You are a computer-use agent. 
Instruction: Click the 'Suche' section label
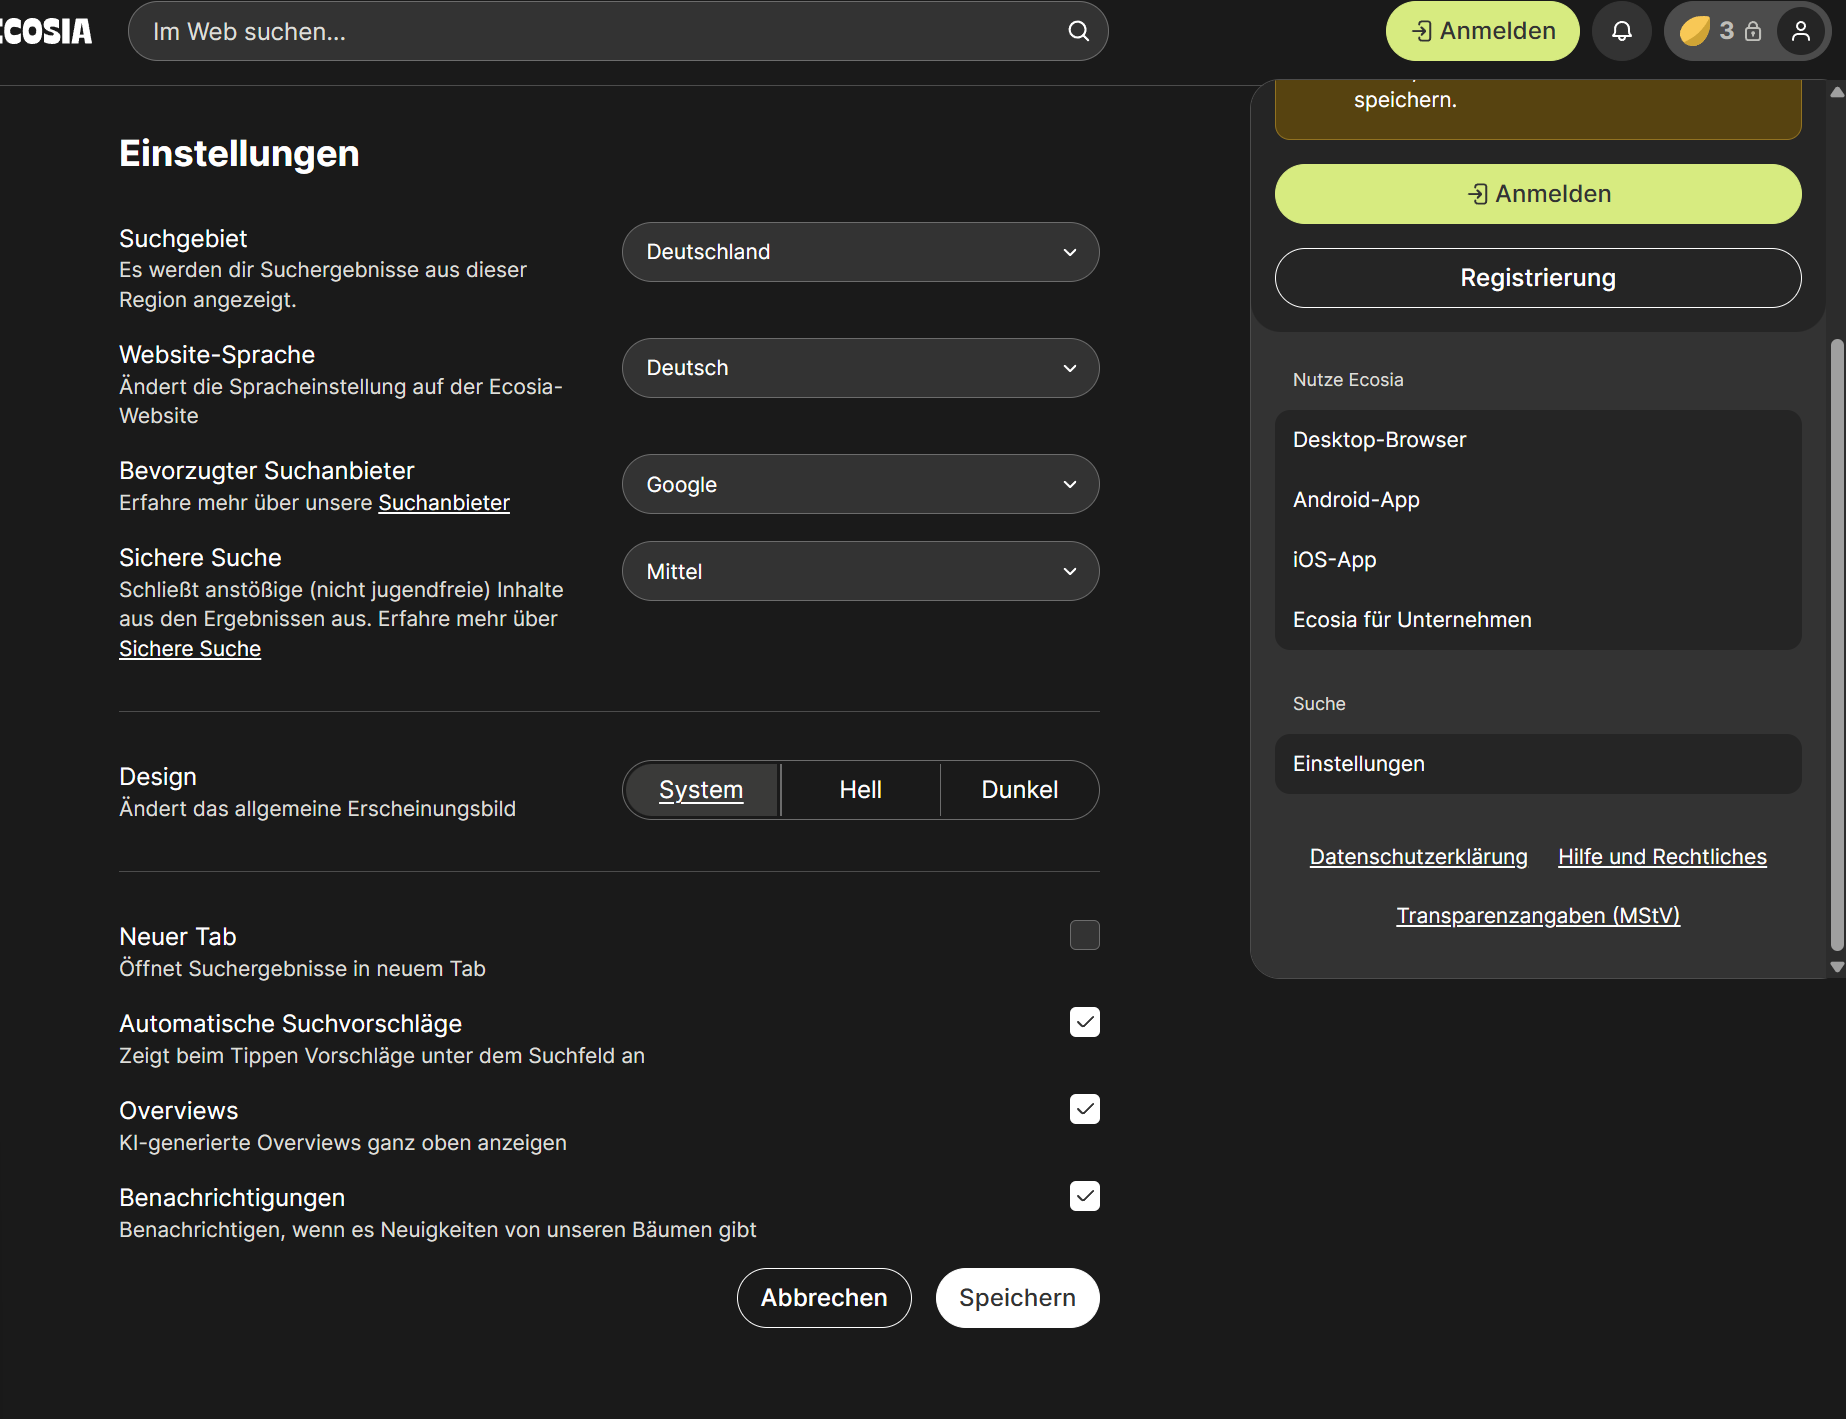(1319, 704)
